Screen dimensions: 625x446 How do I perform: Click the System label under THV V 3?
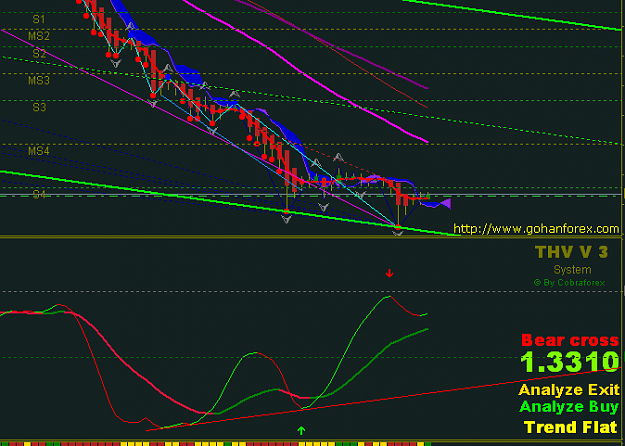tap(572, 270)
